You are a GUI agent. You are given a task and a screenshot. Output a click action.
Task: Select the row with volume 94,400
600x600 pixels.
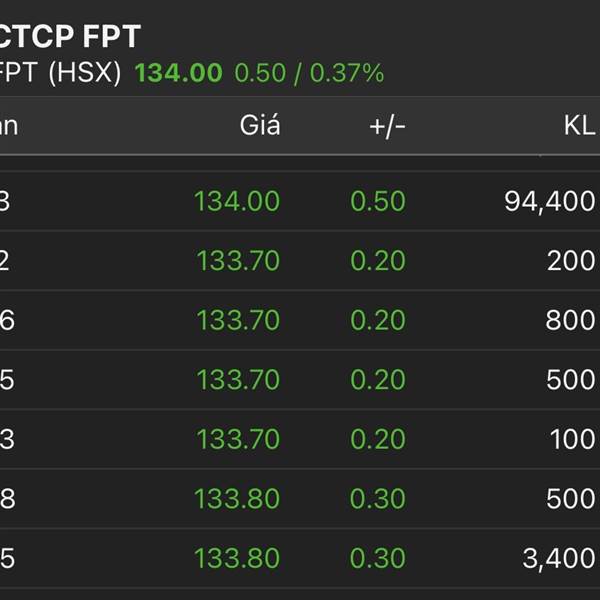click(300, 201)
